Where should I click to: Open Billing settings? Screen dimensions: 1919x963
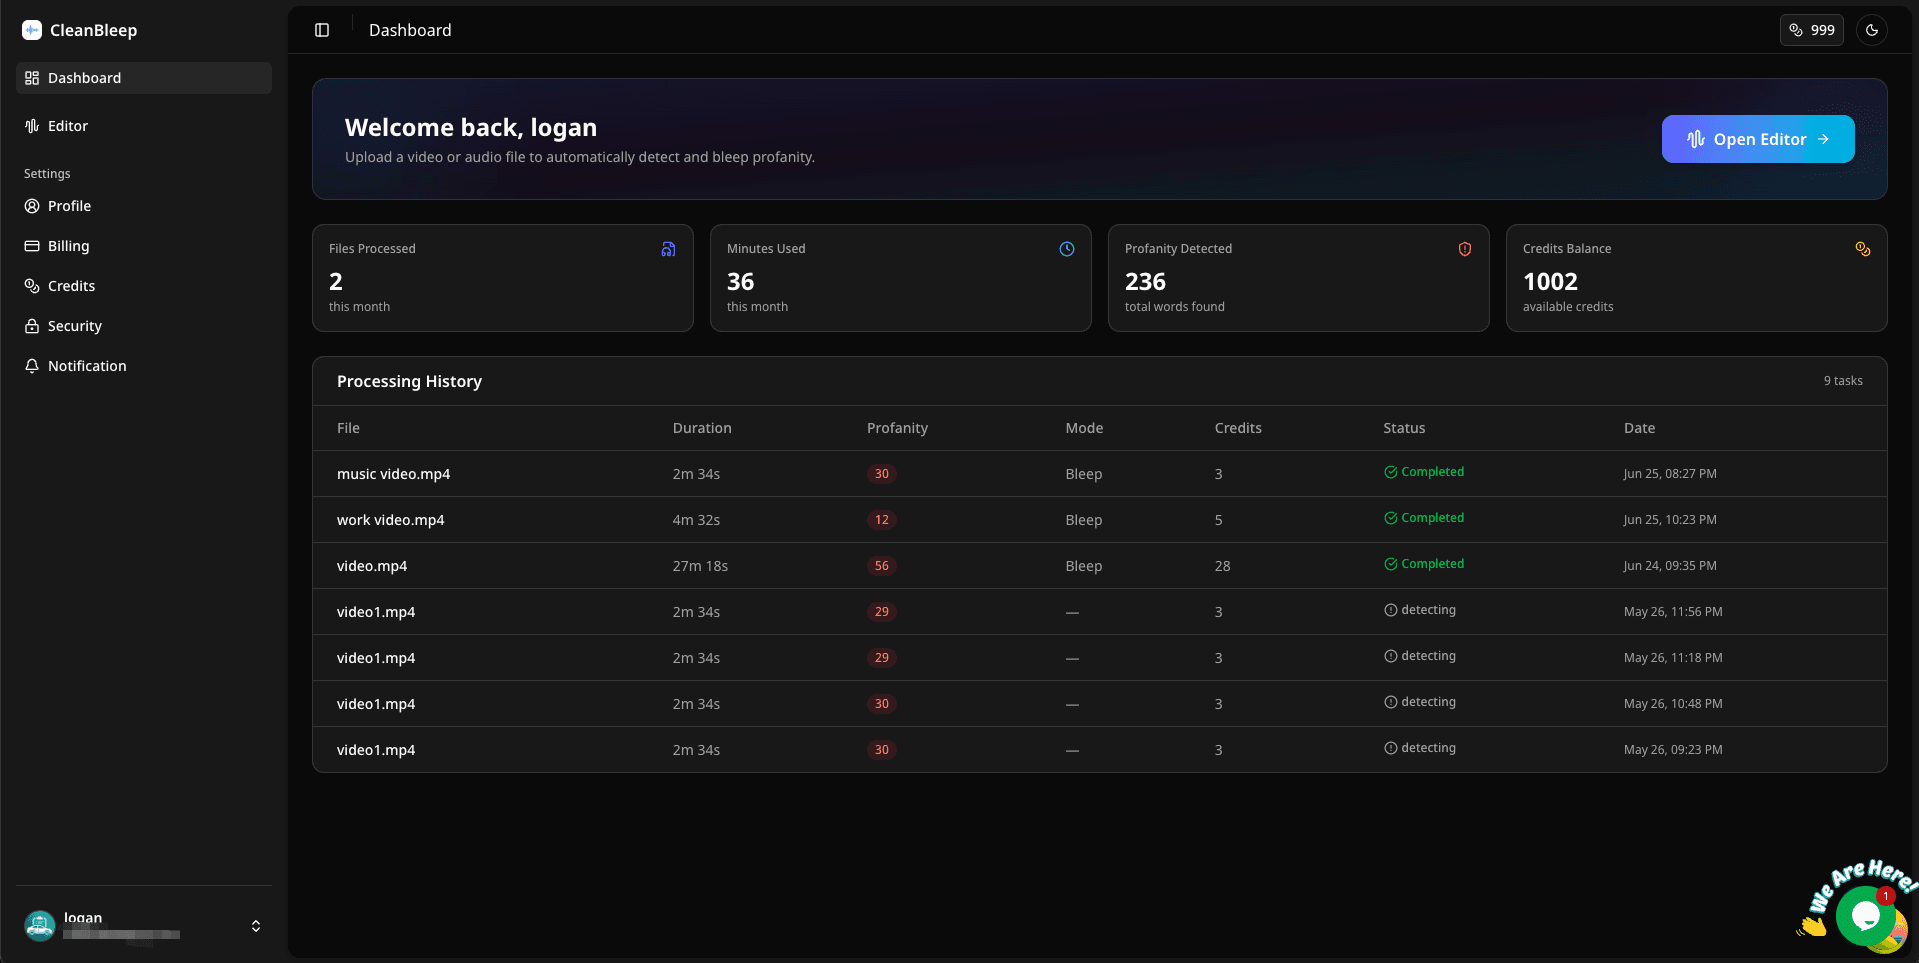(144, 246)
